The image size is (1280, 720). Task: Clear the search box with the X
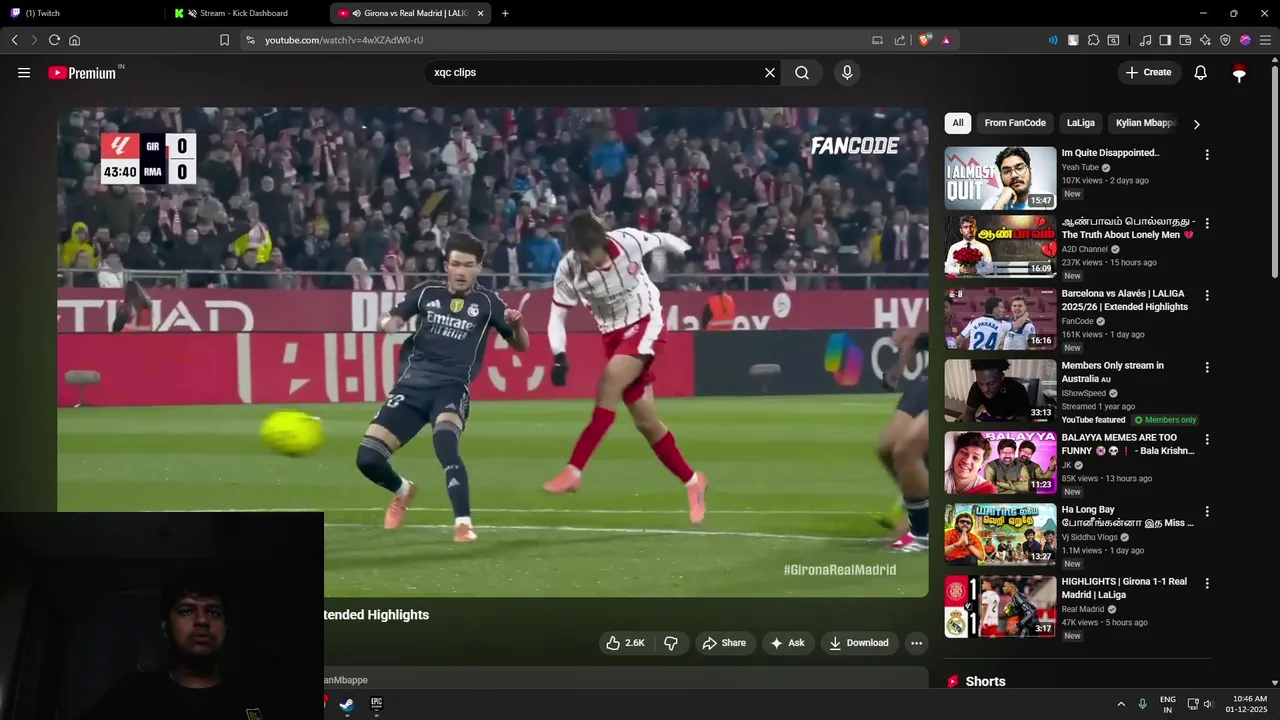click(770, 73)
